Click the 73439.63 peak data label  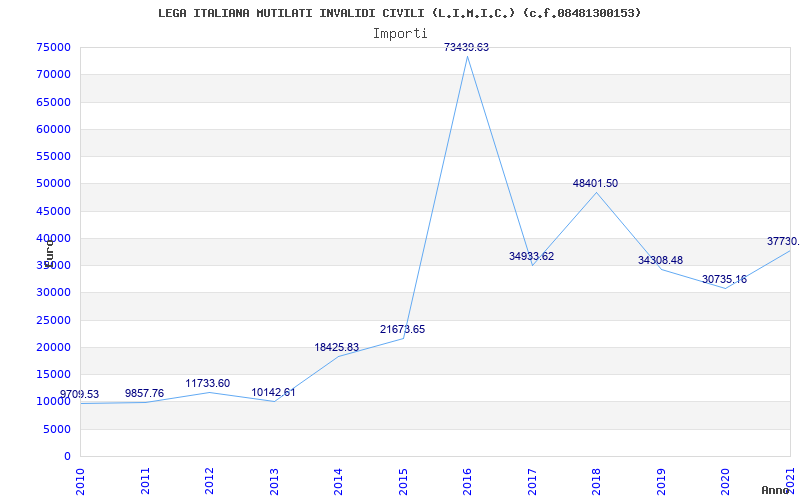tap(466, 47)
